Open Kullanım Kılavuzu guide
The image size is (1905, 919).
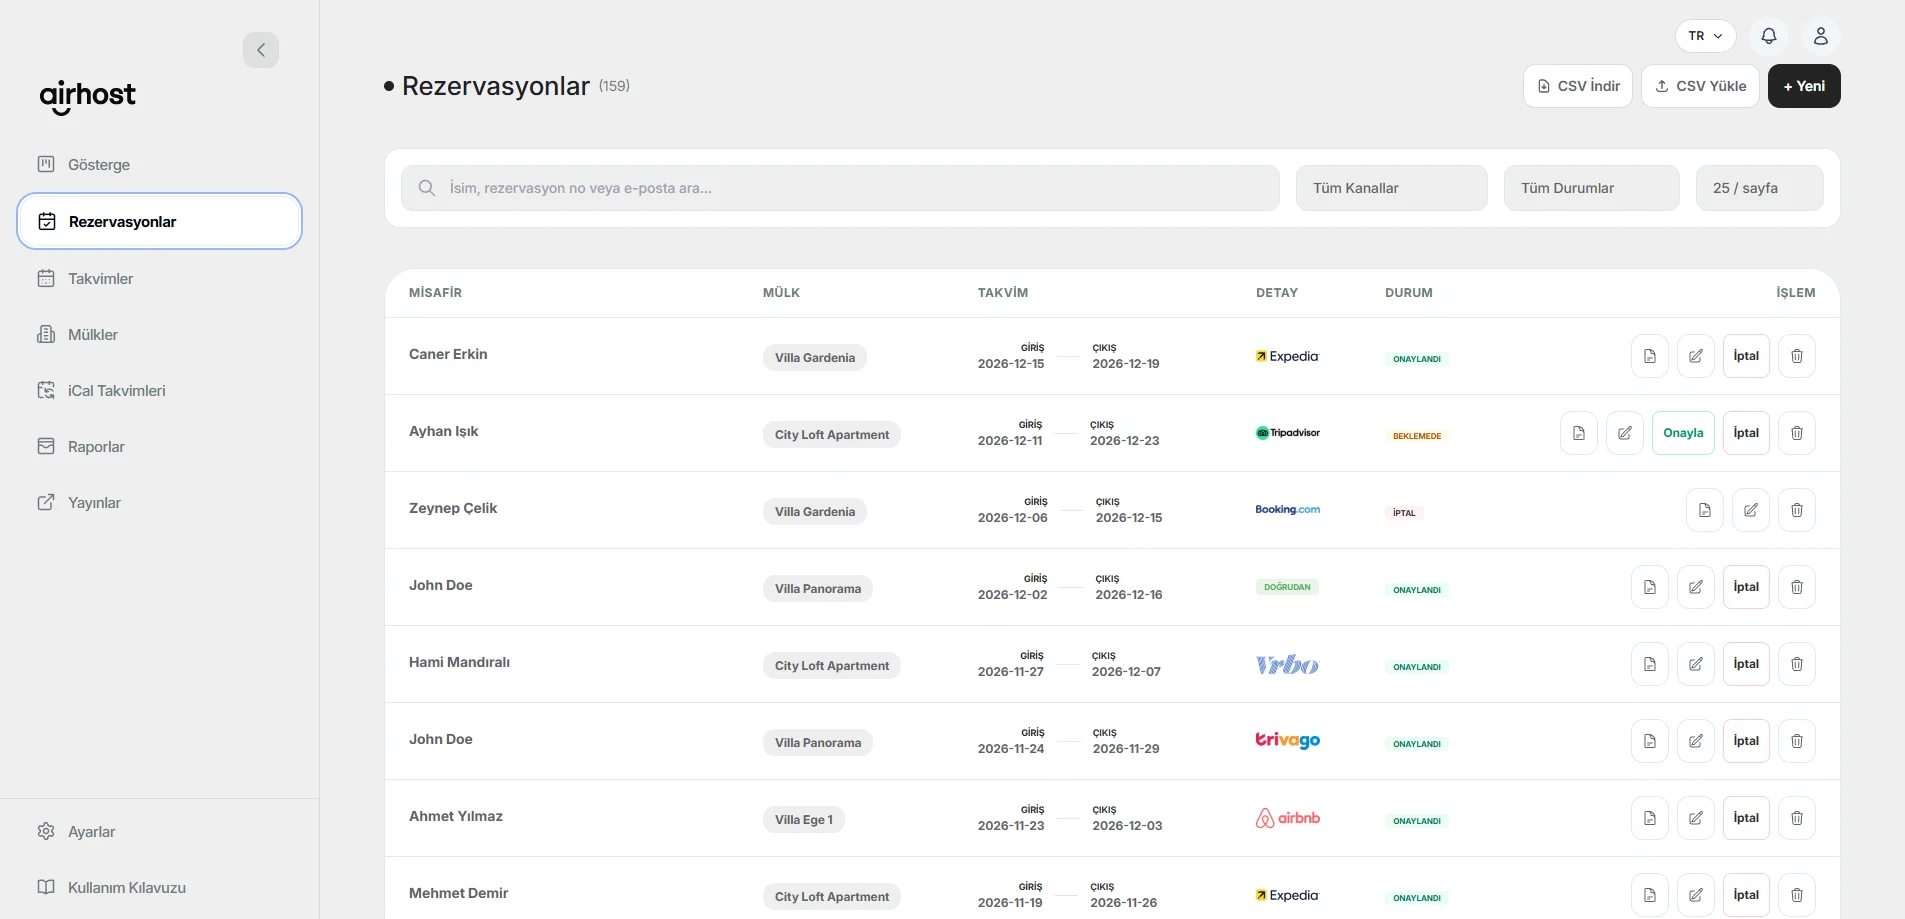click(160, 888)
